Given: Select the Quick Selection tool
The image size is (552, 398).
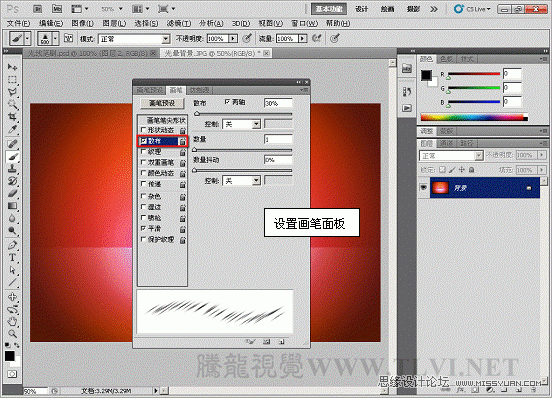Looking at the screenshot, I should tap(12, 104).
